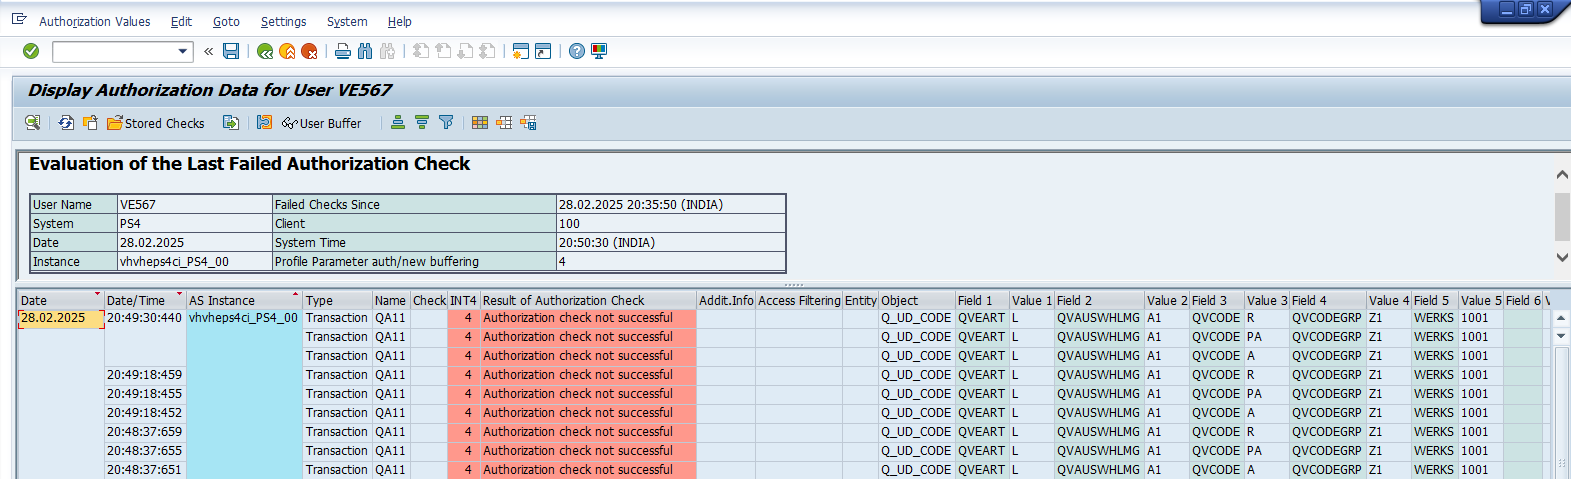Select the 28.02.2025 date cell
Screen dimensions: 1571x479
click(x=54, y=318)
